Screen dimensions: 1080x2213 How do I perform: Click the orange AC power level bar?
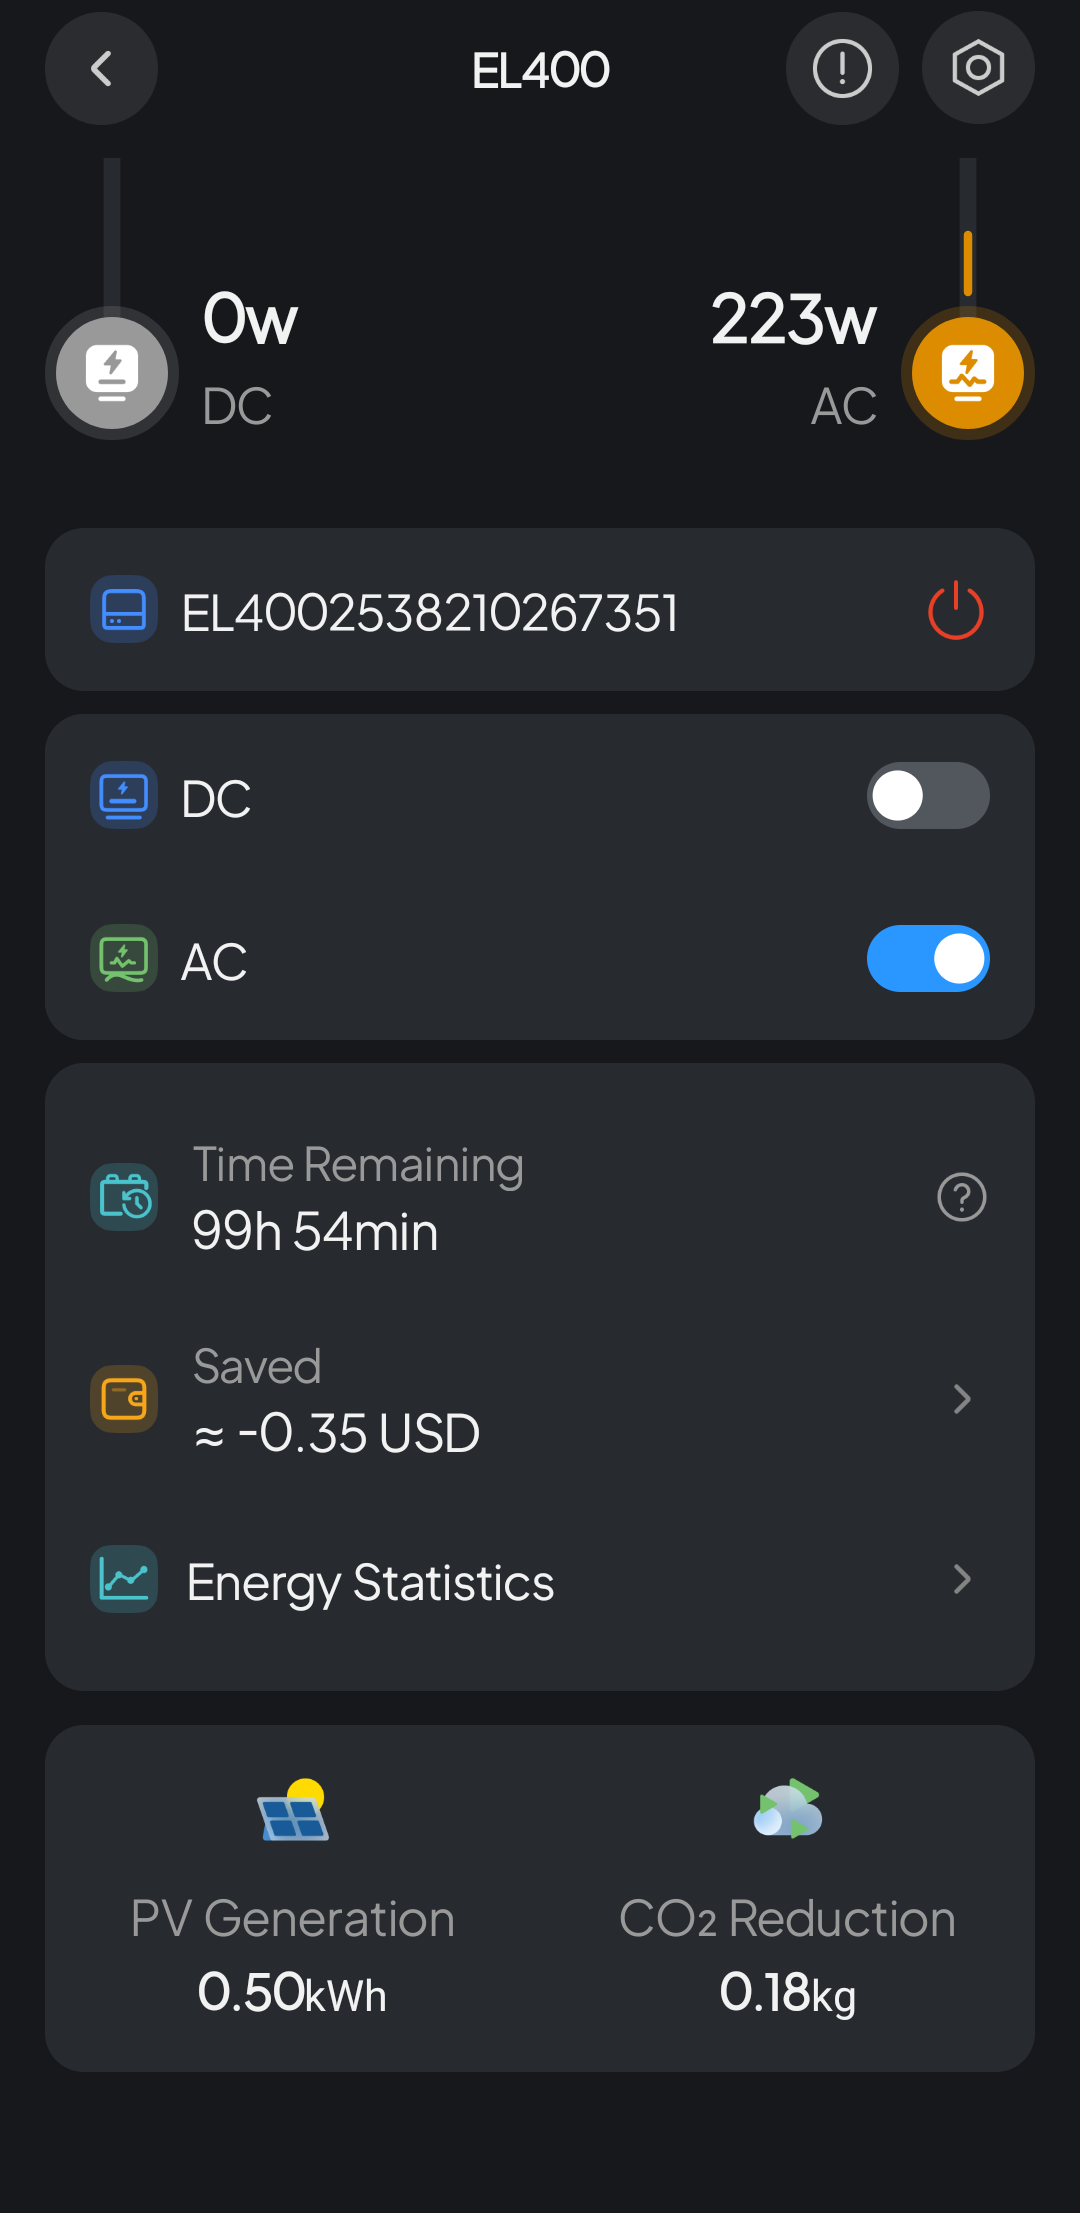pyautogui.click(x=967, y=262)
